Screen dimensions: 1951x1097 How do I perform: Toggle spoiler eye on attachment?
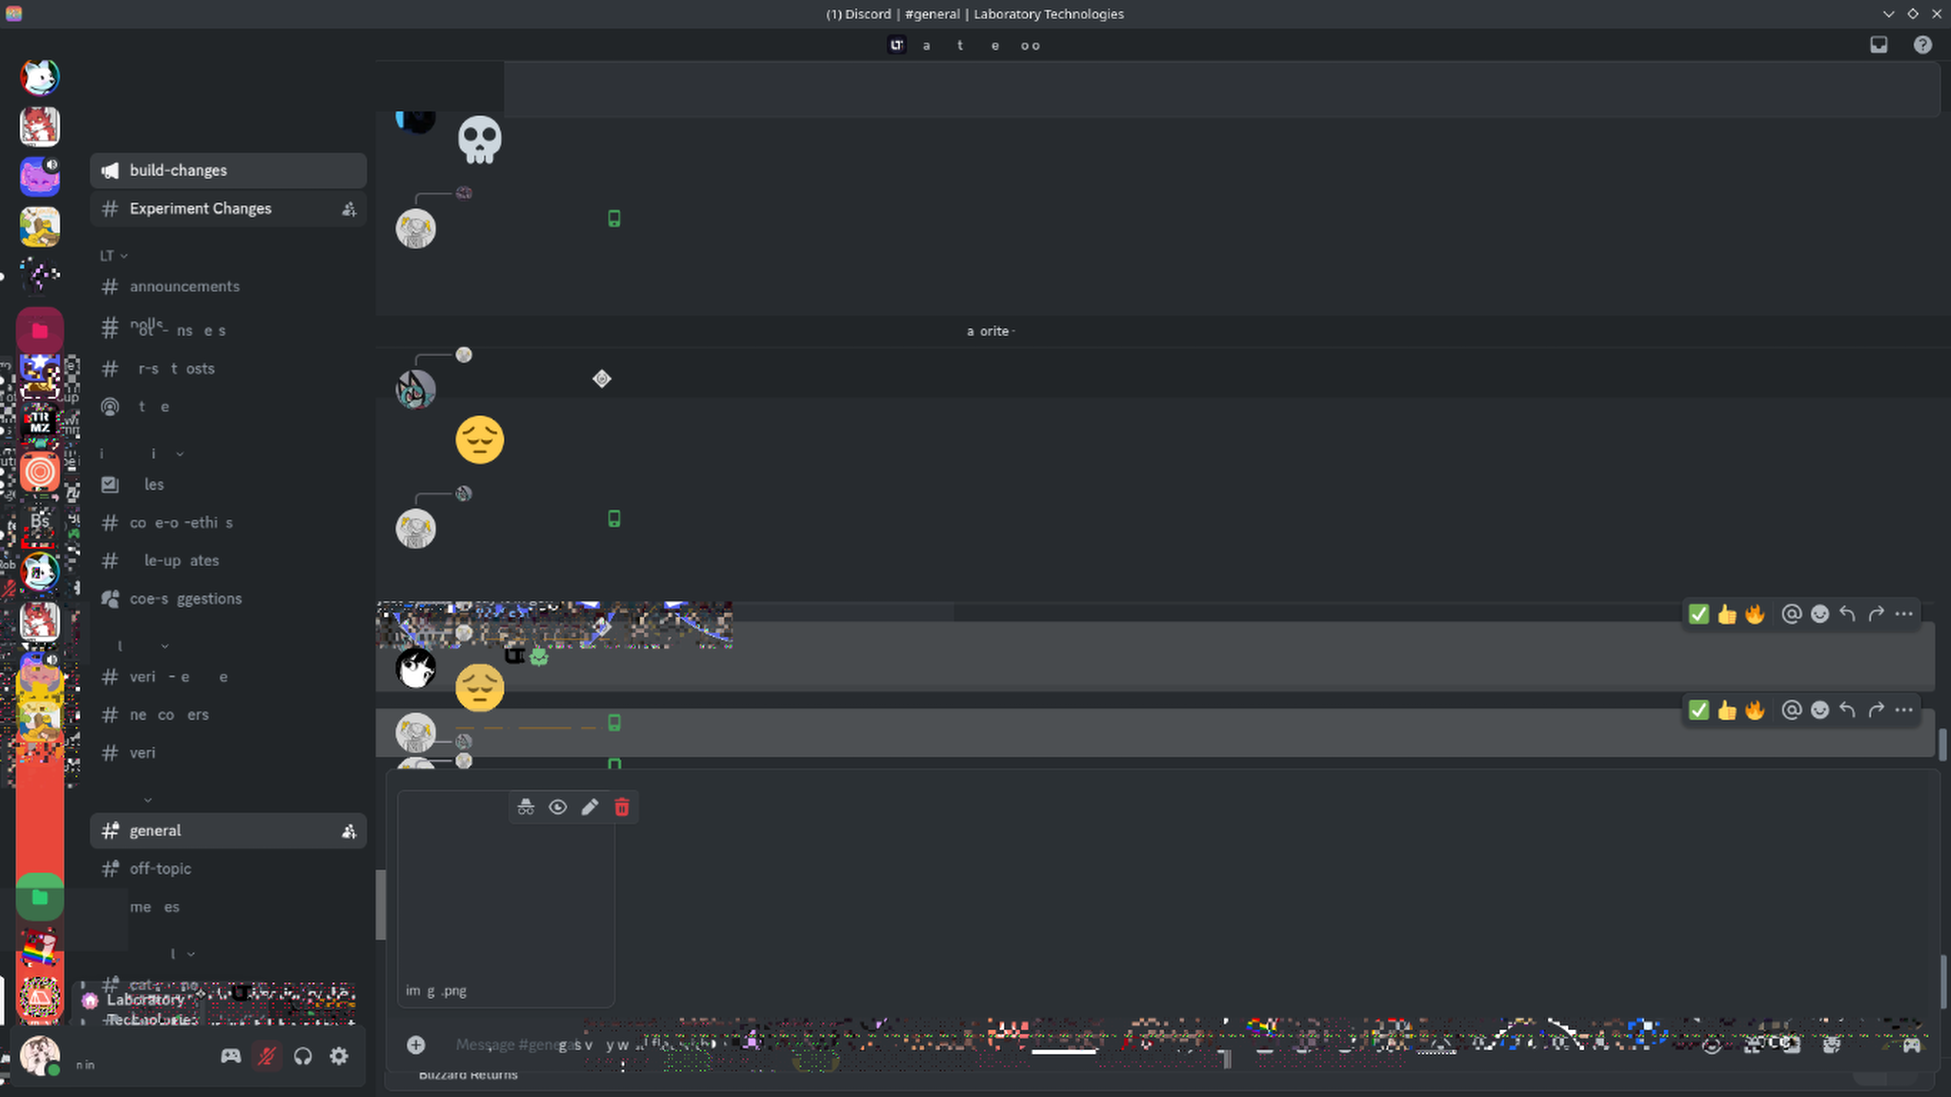(558, 807)
